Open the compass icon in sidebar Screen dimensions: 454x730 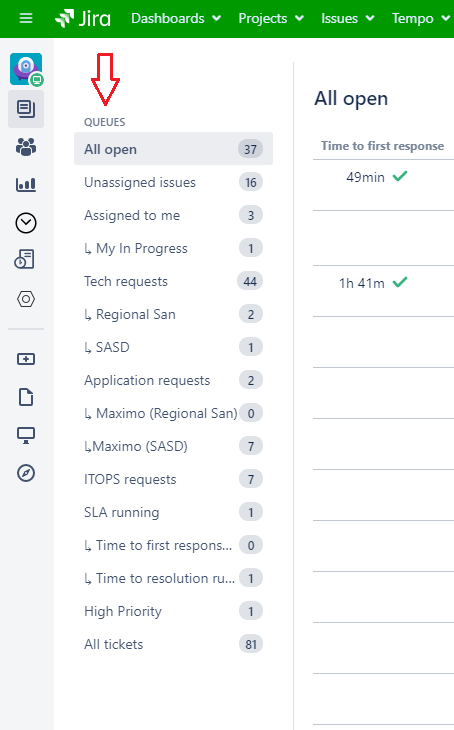(x=26, y=473)
